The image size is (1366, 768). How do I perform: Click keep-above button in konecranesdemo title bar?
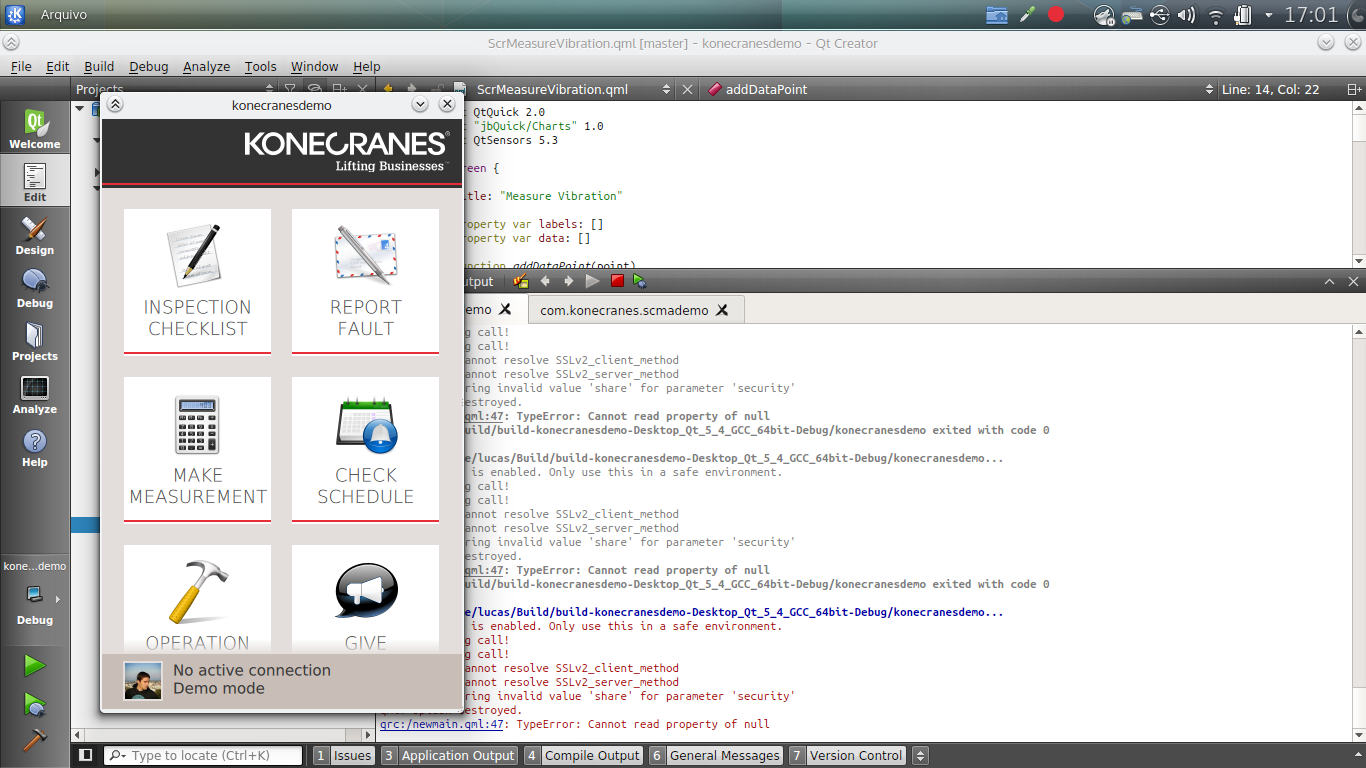coord(115,104)
